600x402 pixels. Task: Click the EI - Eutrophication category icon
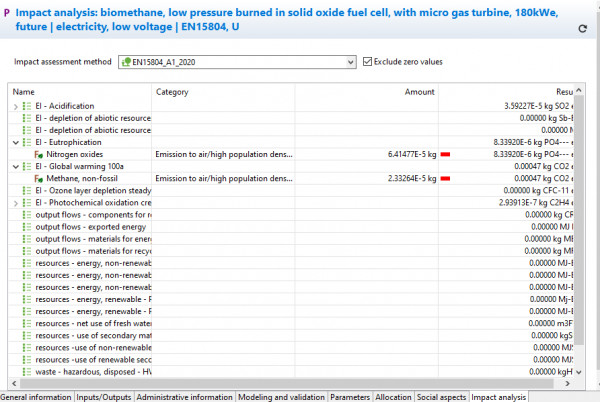click(27, 142)
